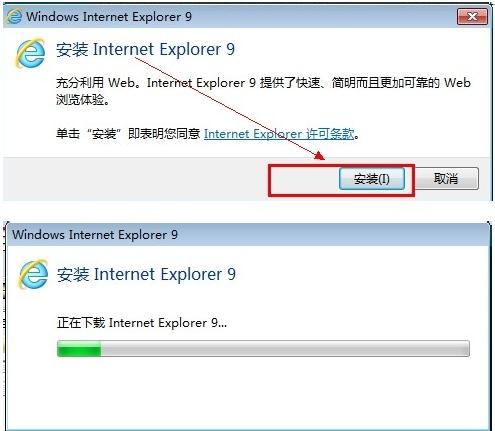Screen dimensions: 495x431
Task: Cancel setup with the 取消 button
Action: (x=446, y=178)
